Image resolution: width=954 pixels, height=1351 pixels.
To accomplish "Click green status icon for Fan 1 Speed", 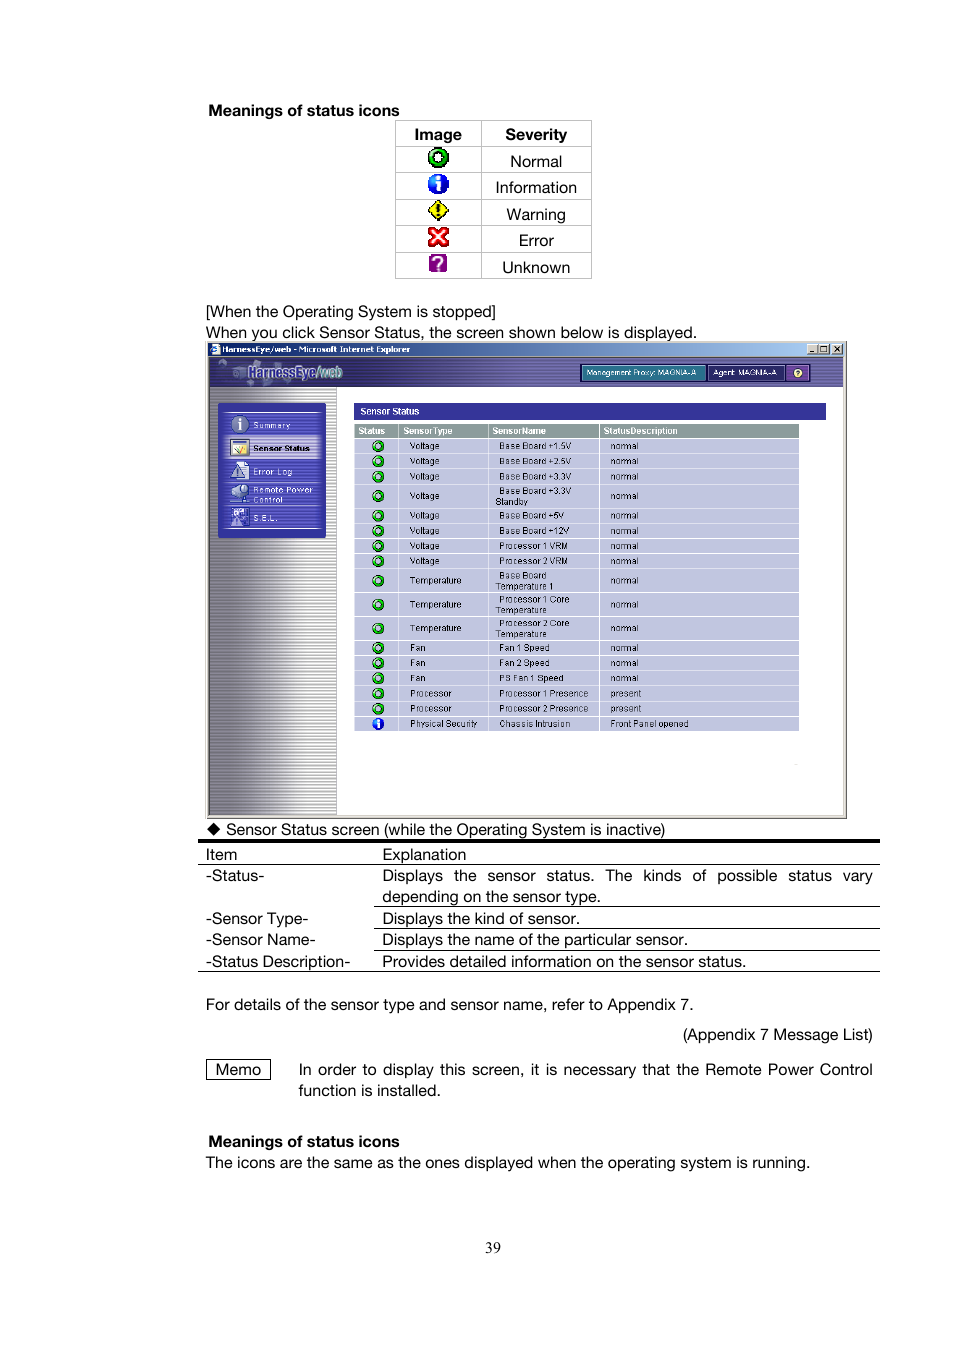I will [x=378, y=647].
